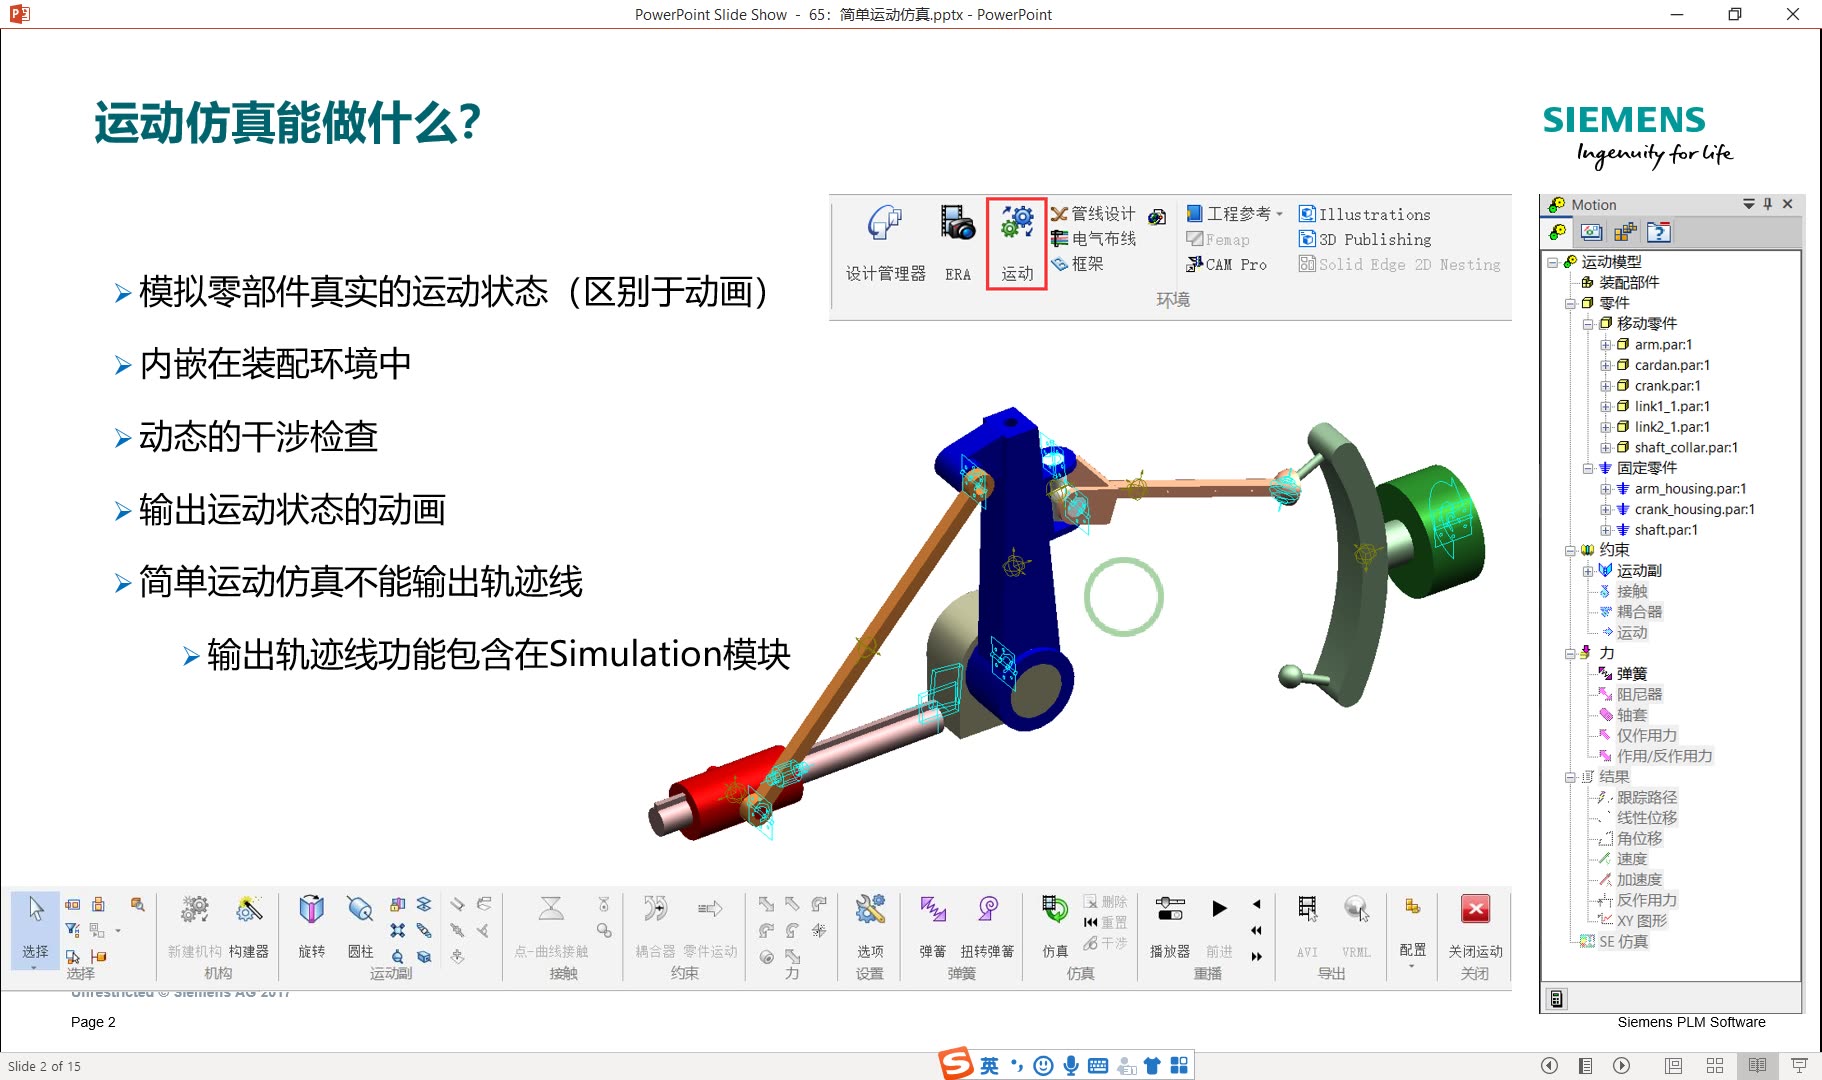Expand the arm.par:1 tree node
Viewport: 1822px width, 1080px height.
(x=1606, y=344)
